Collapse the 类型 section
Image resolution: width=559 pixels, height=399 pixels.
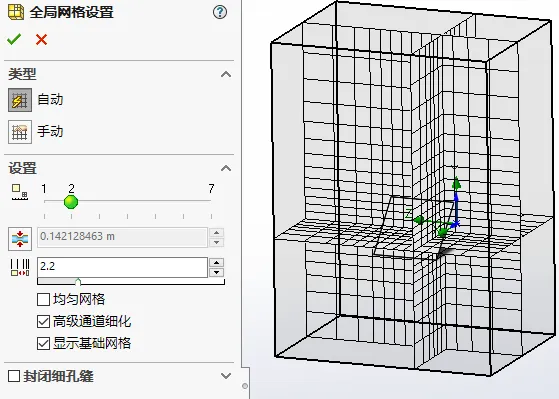click(226, 74)
